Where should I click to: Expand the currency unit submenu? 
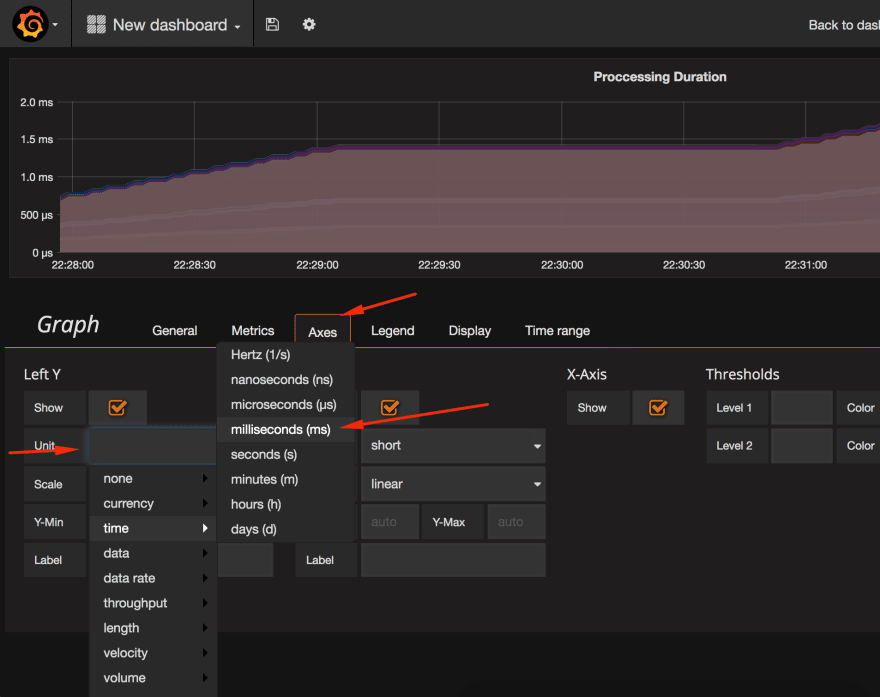click(153, 503)
